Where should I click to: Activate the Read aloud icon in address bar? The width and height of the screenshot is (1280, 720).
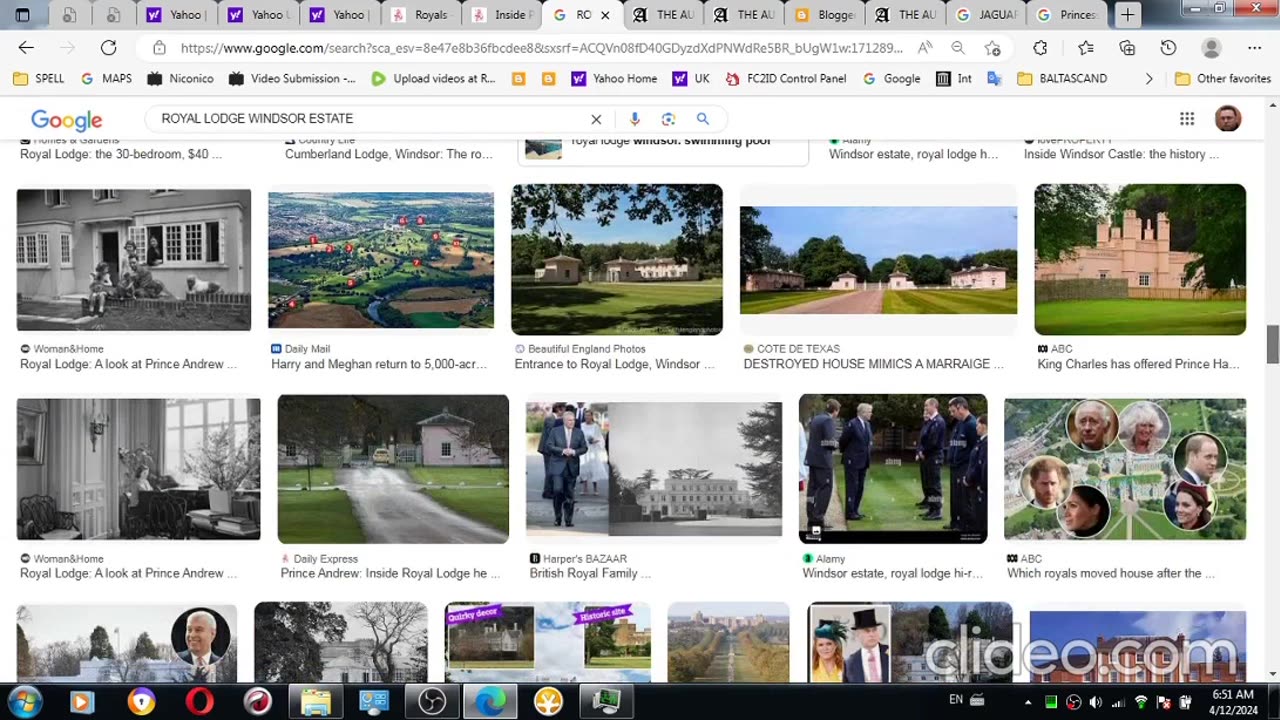pyautogui.click(x=925, y=48)
